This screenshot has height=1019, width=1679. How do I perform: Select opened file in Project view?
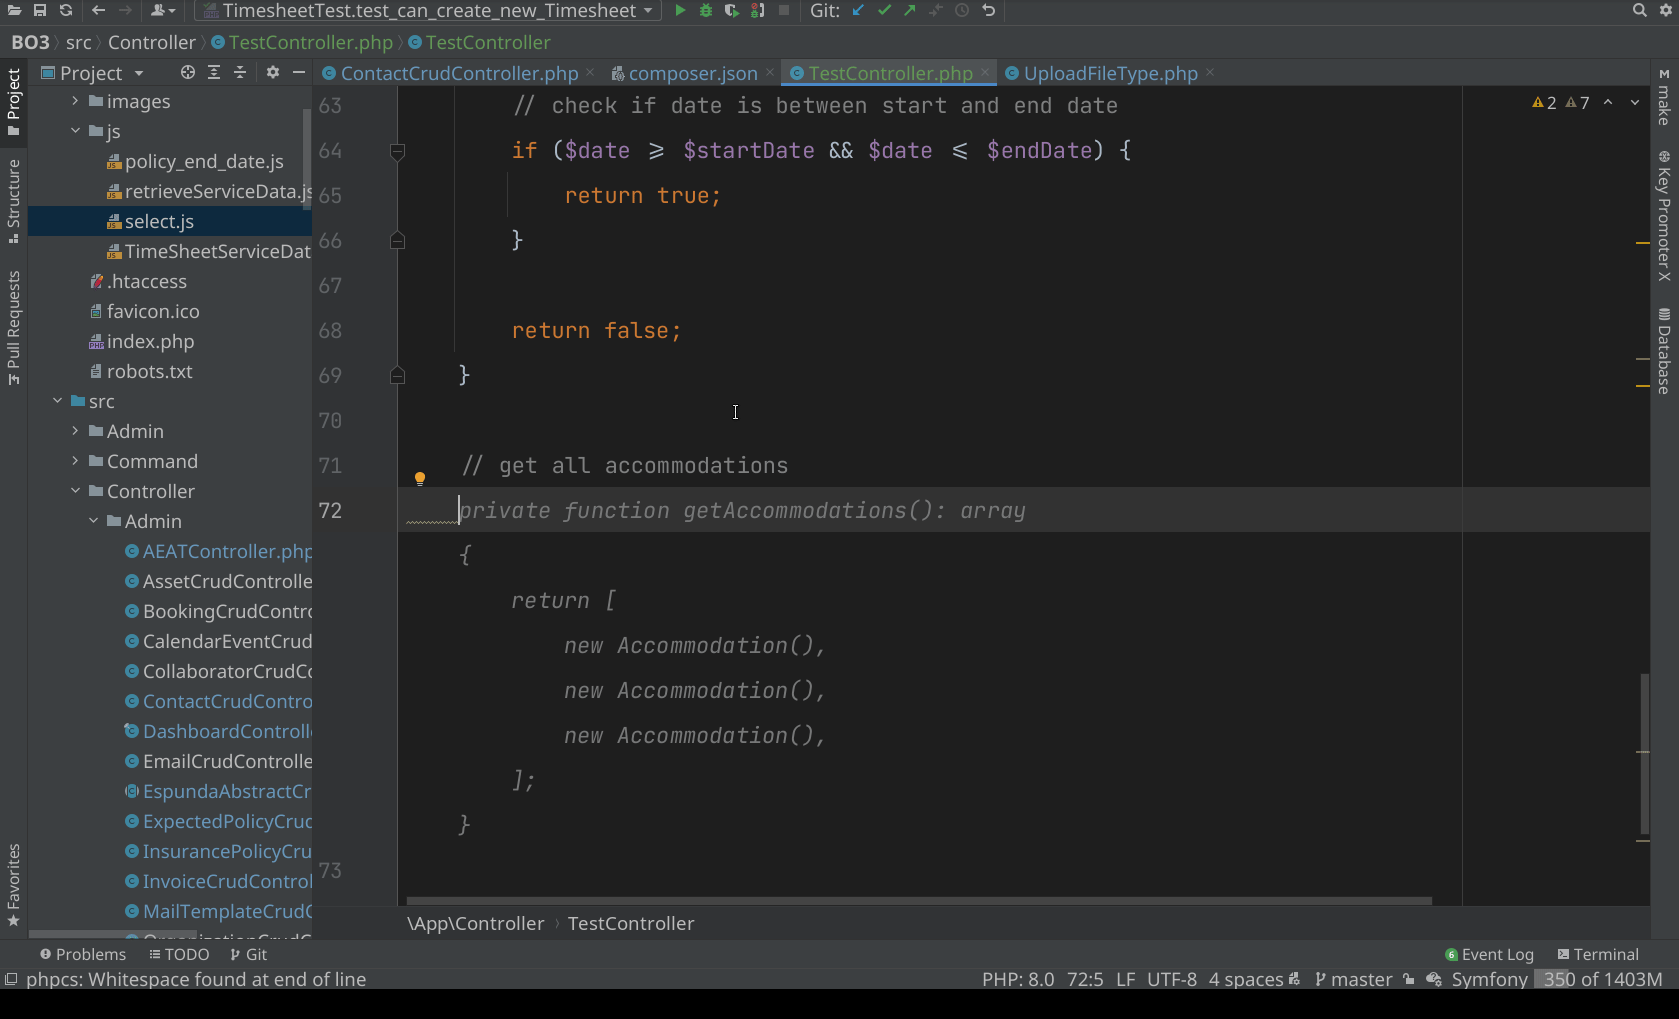(x=187, y=72)
